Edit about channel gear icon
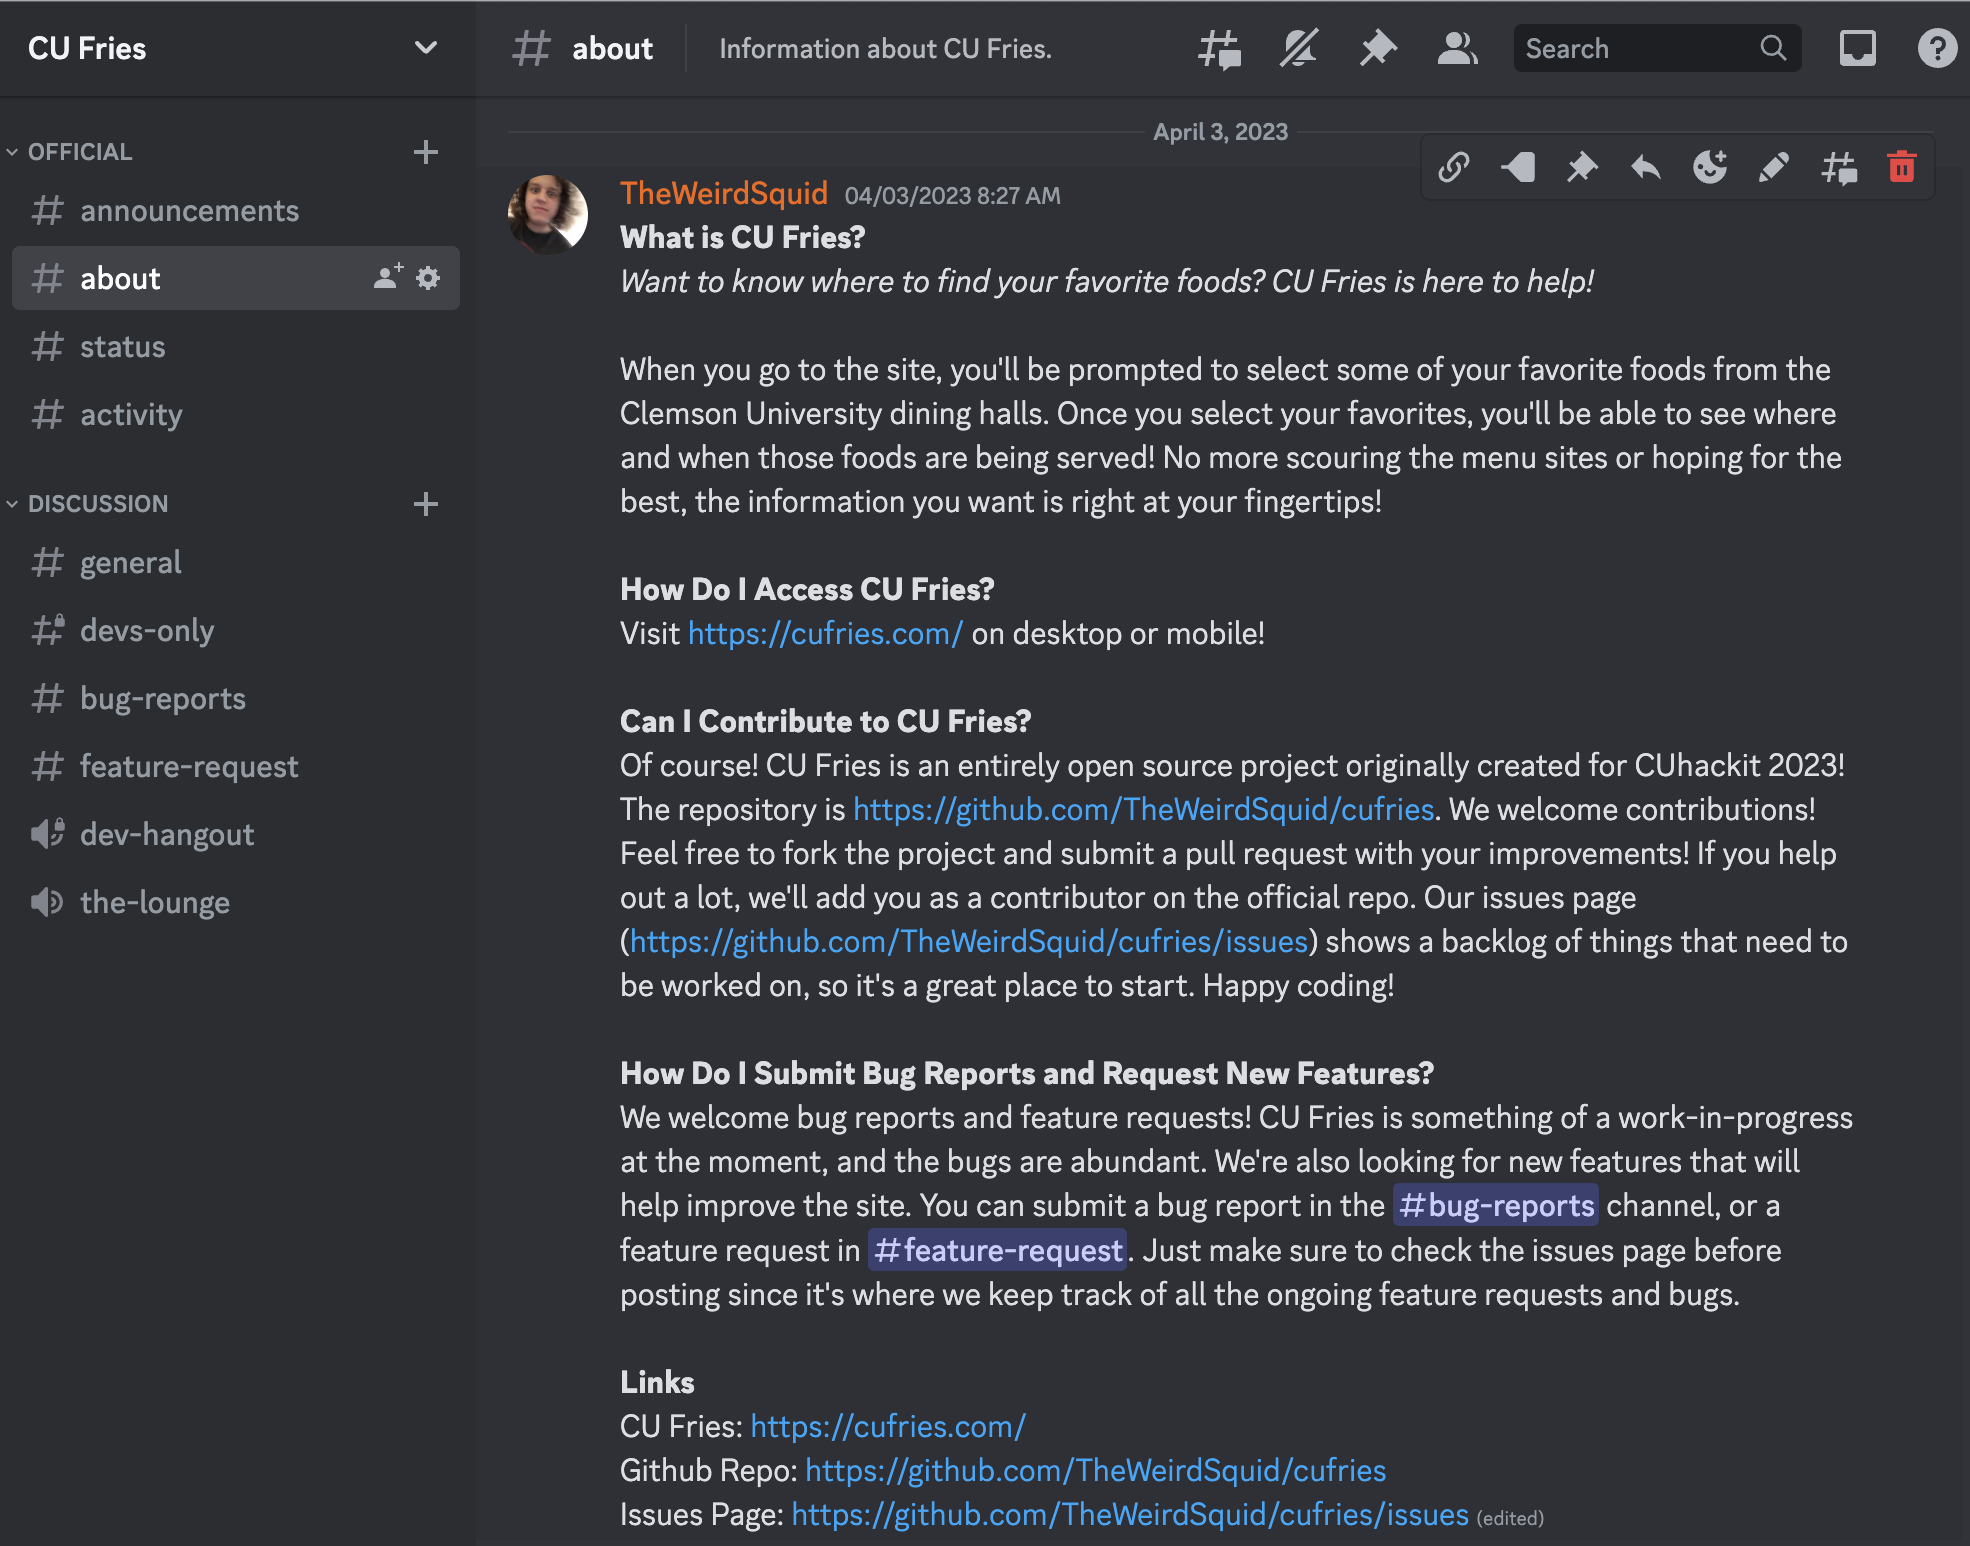 pos(428,278)
